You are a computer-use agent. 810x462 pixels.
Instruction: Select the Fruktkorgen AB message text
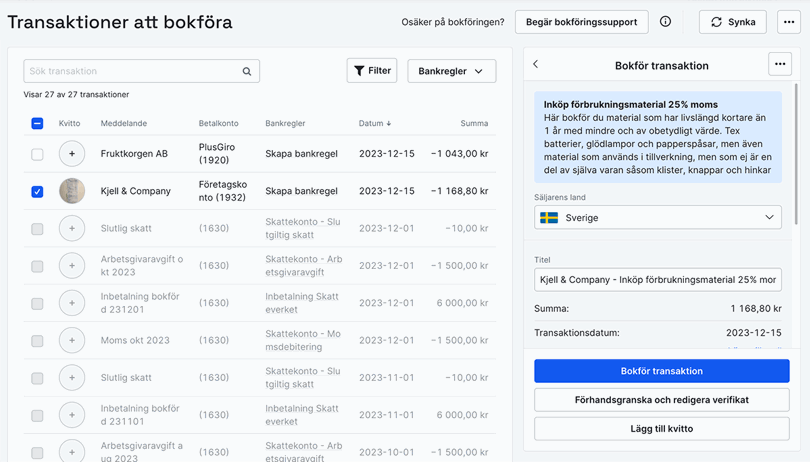click(x=134, y=153)
